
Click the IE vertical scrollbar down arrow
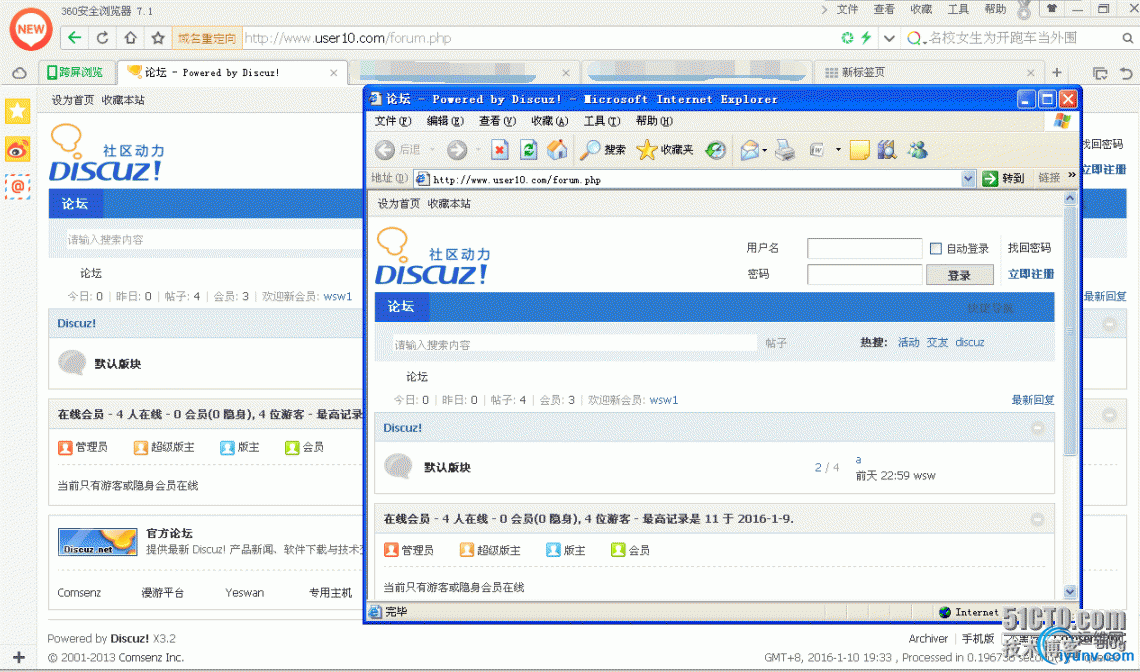1069,592
